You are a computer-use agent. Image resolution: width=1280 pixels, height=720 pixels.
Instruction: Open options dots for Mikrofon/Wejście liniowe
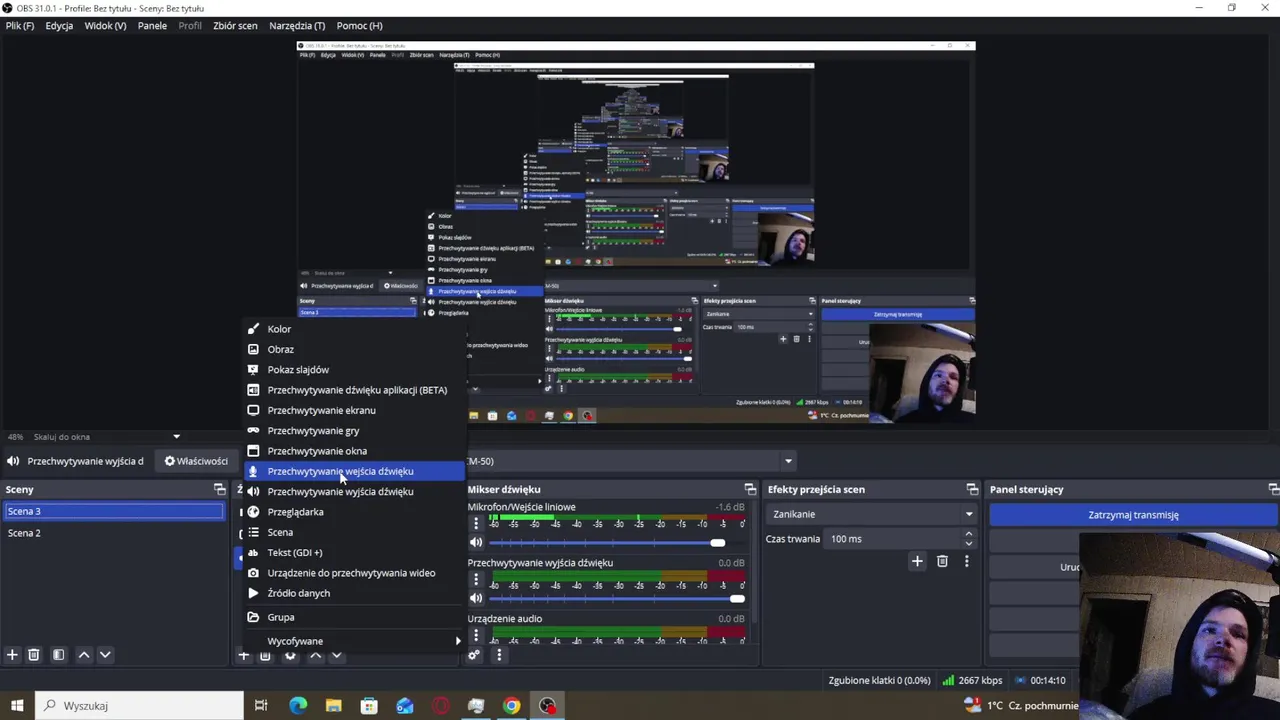(x=476, y=524)
